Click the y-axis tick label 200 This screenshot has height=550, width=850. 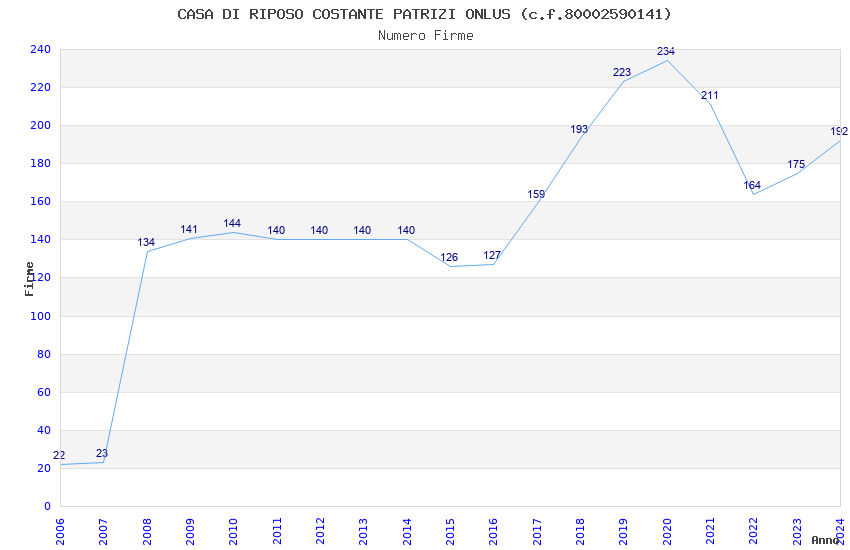41,125
